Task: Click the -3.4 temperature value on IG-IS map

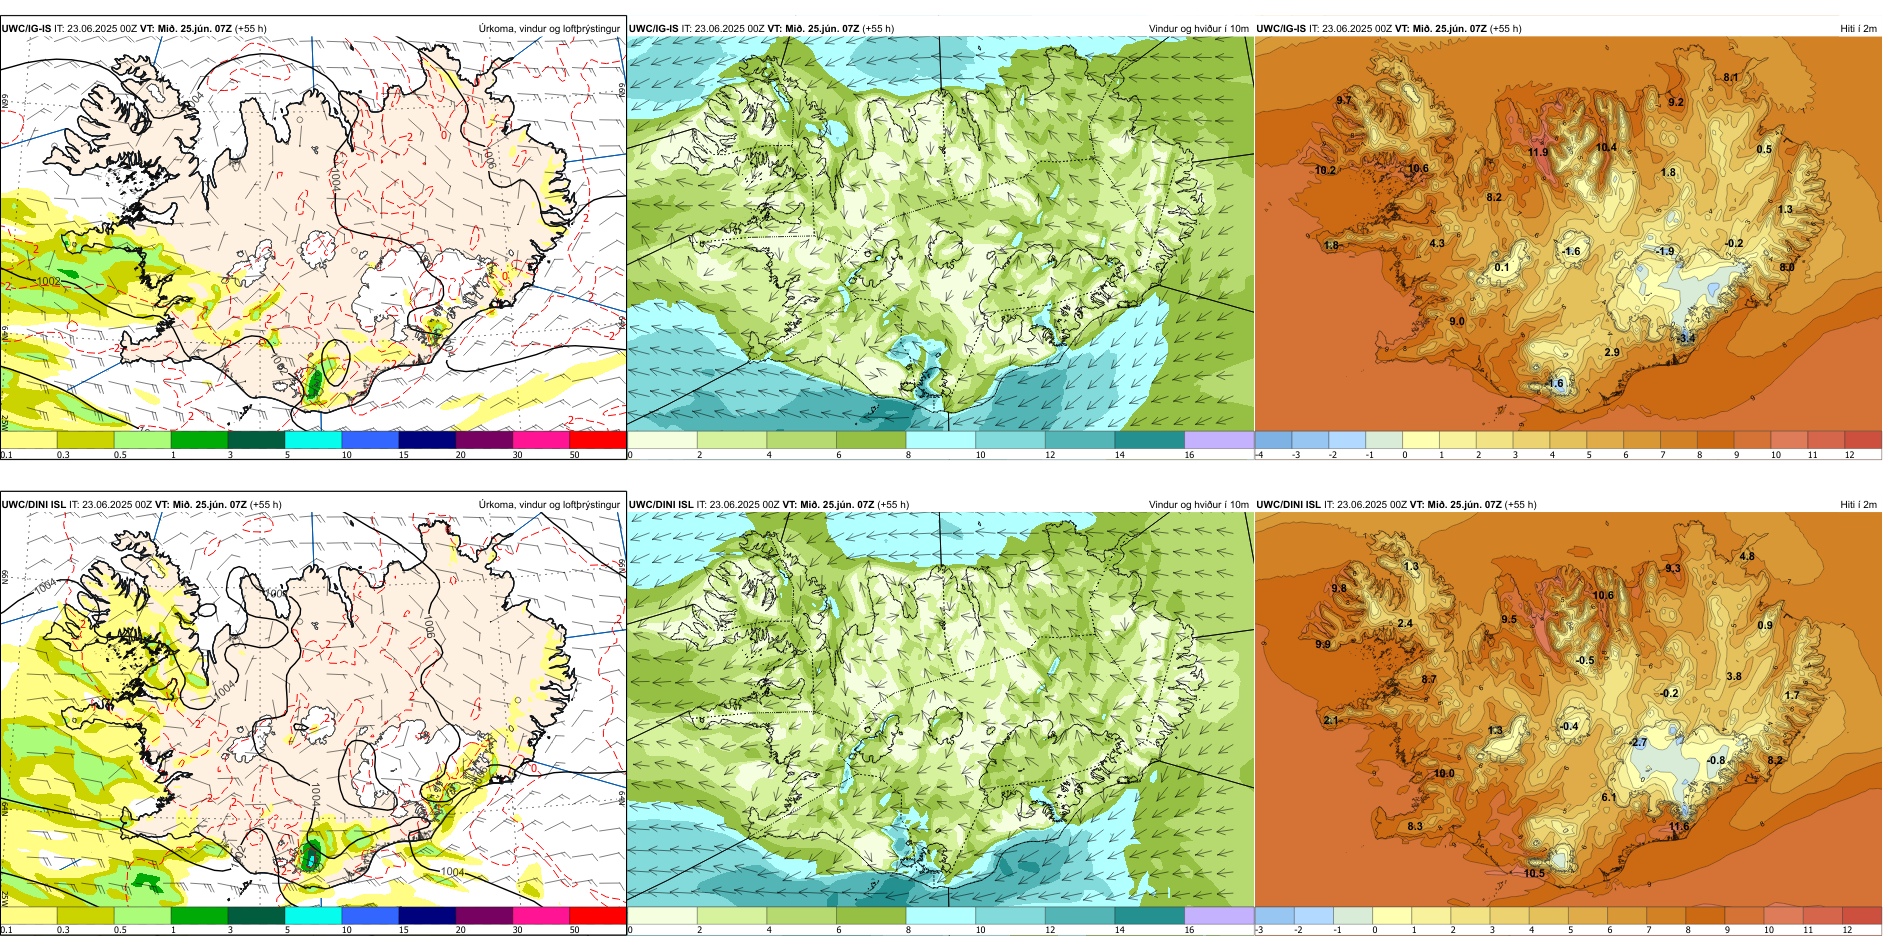Action: click(x=1686, y=339)
